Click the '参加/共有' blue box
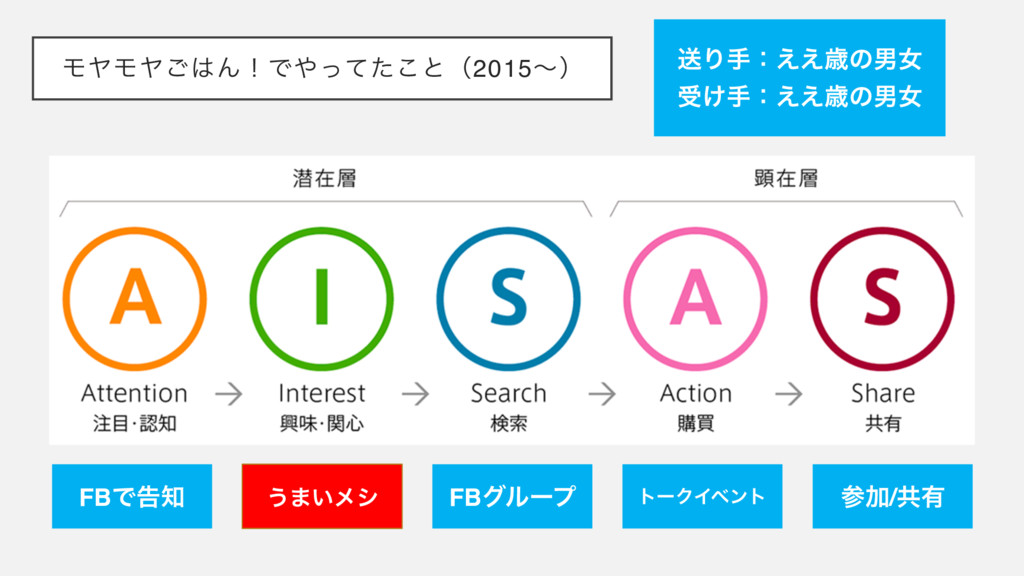This screenshot has width=1024, height=576. 892,496
